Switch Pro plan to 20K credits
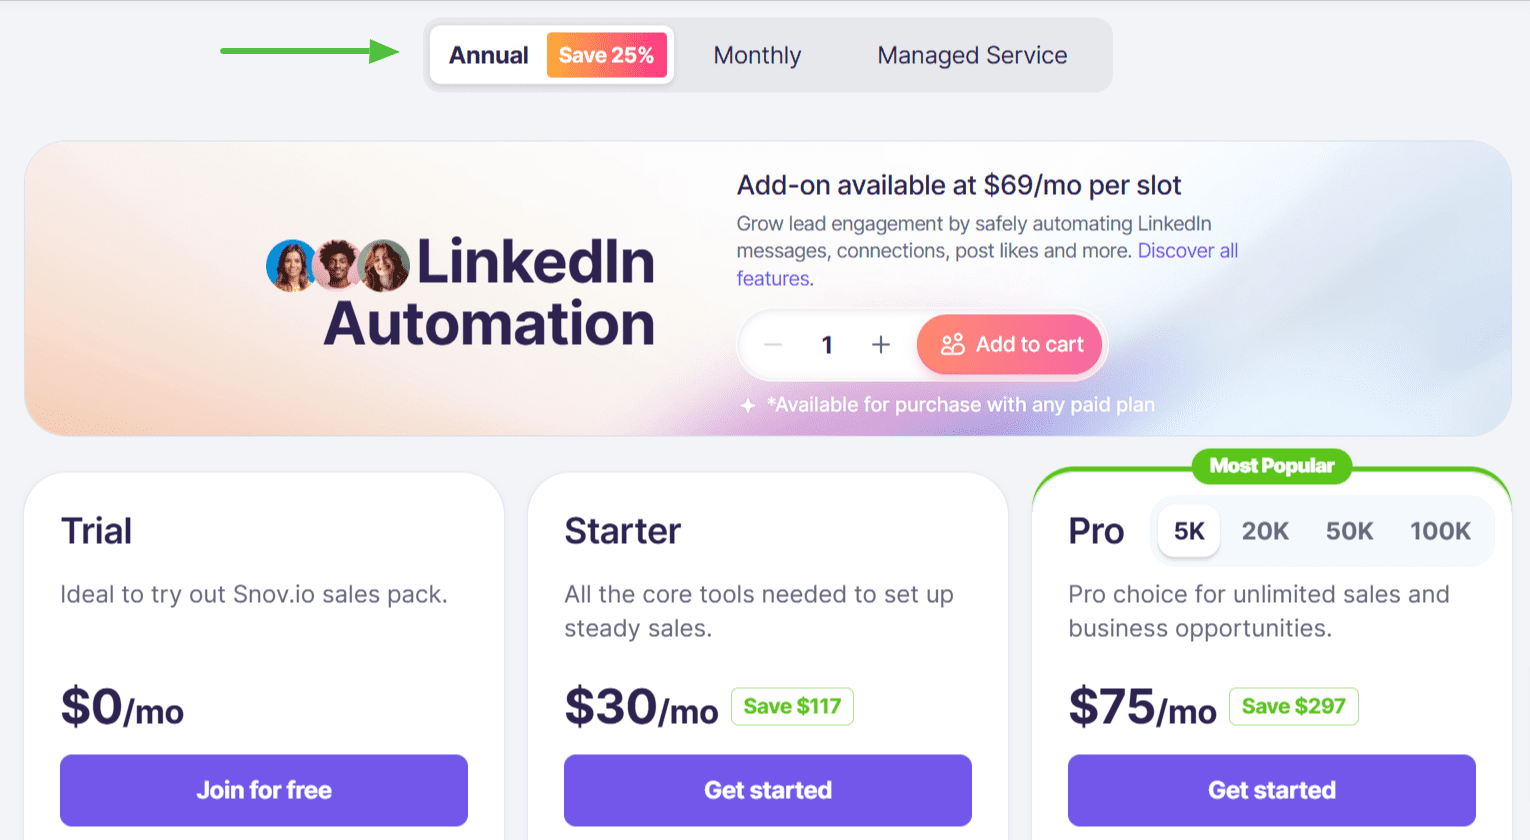 pos(1264,531)
